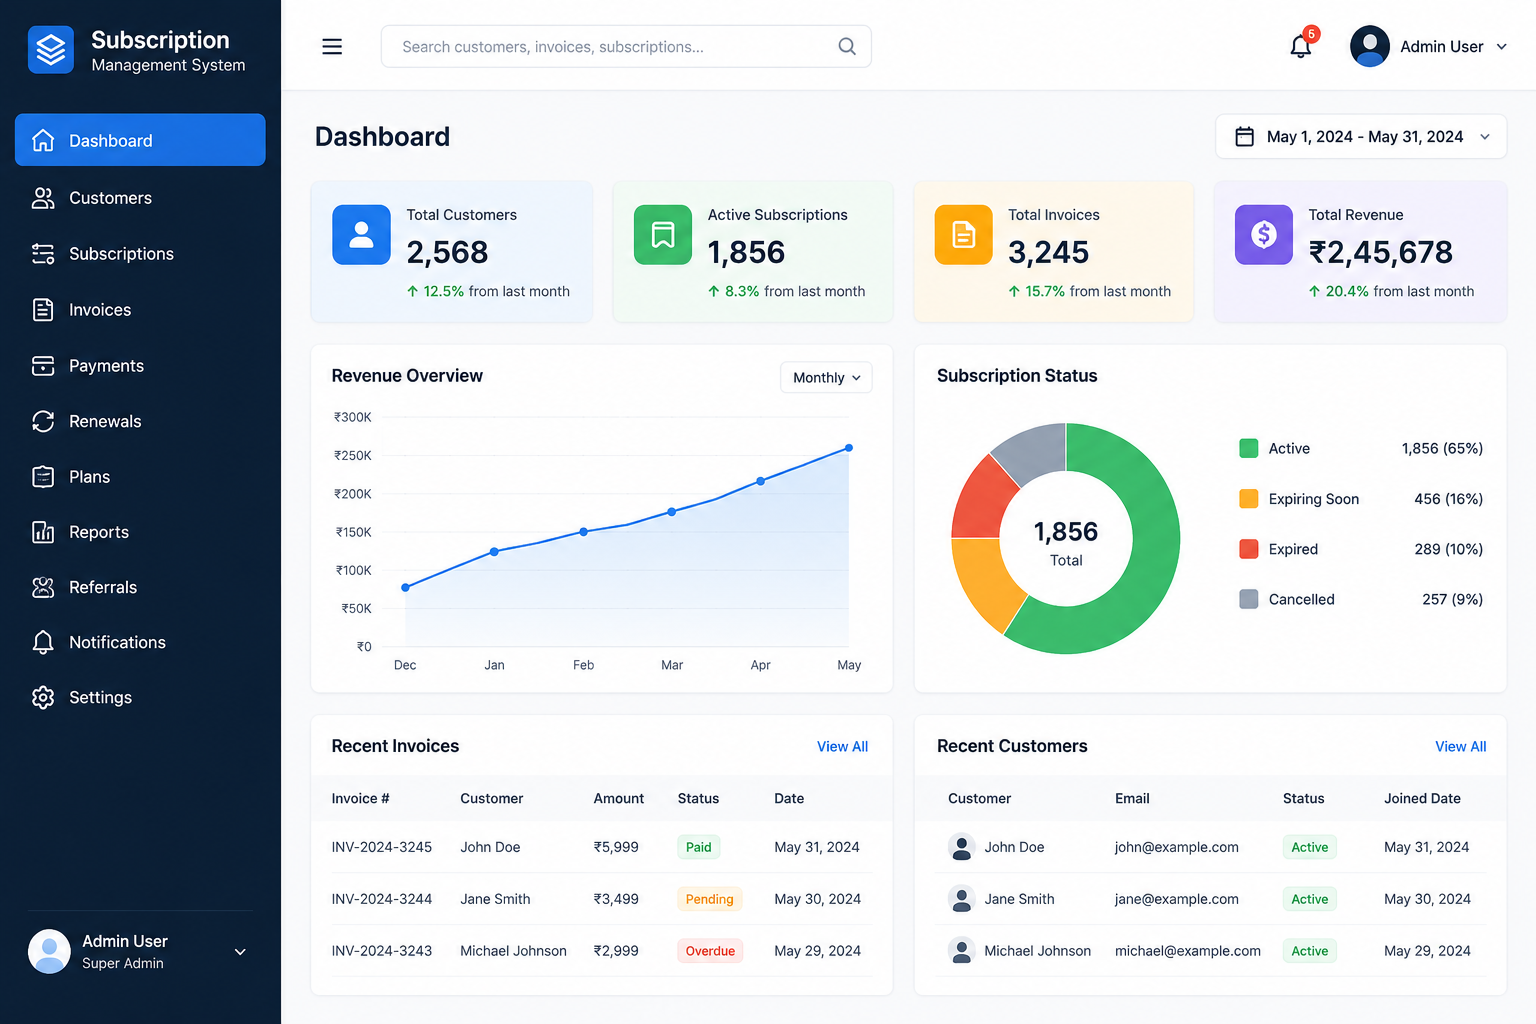Click the search magnifier icon
1536x1024 pixels.
tap(847, 47)
